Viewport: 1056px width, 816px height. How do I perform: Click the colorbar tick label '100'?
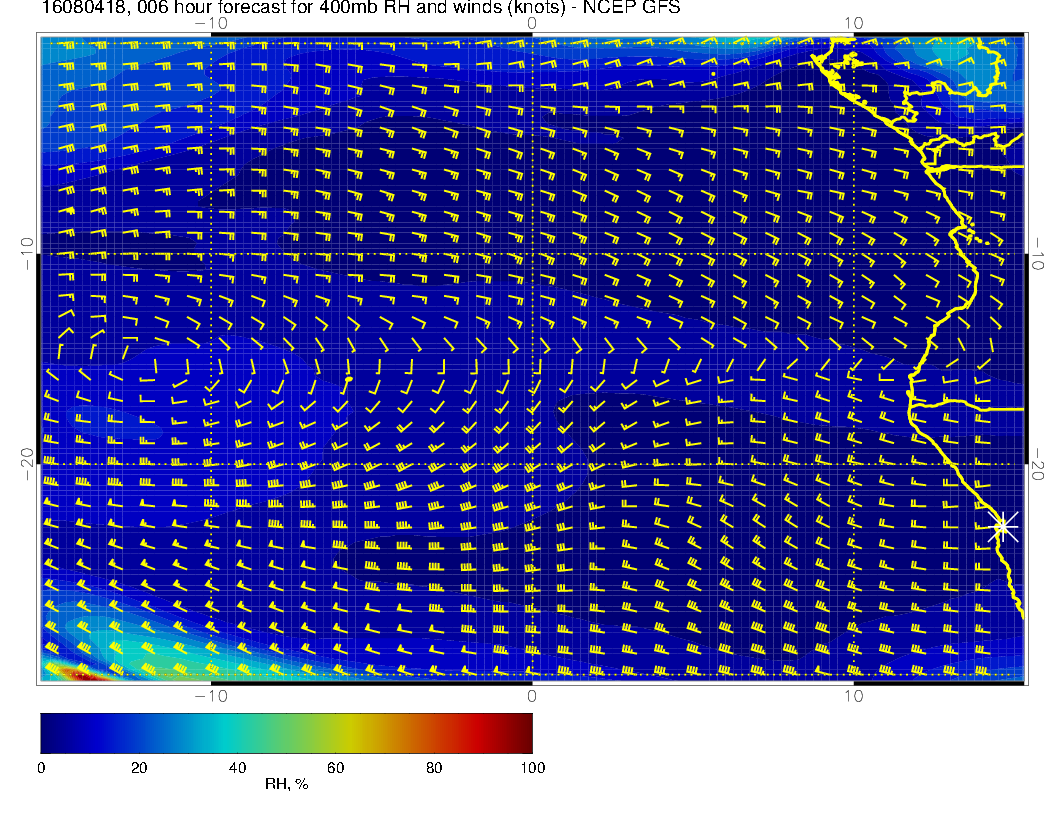532,767
